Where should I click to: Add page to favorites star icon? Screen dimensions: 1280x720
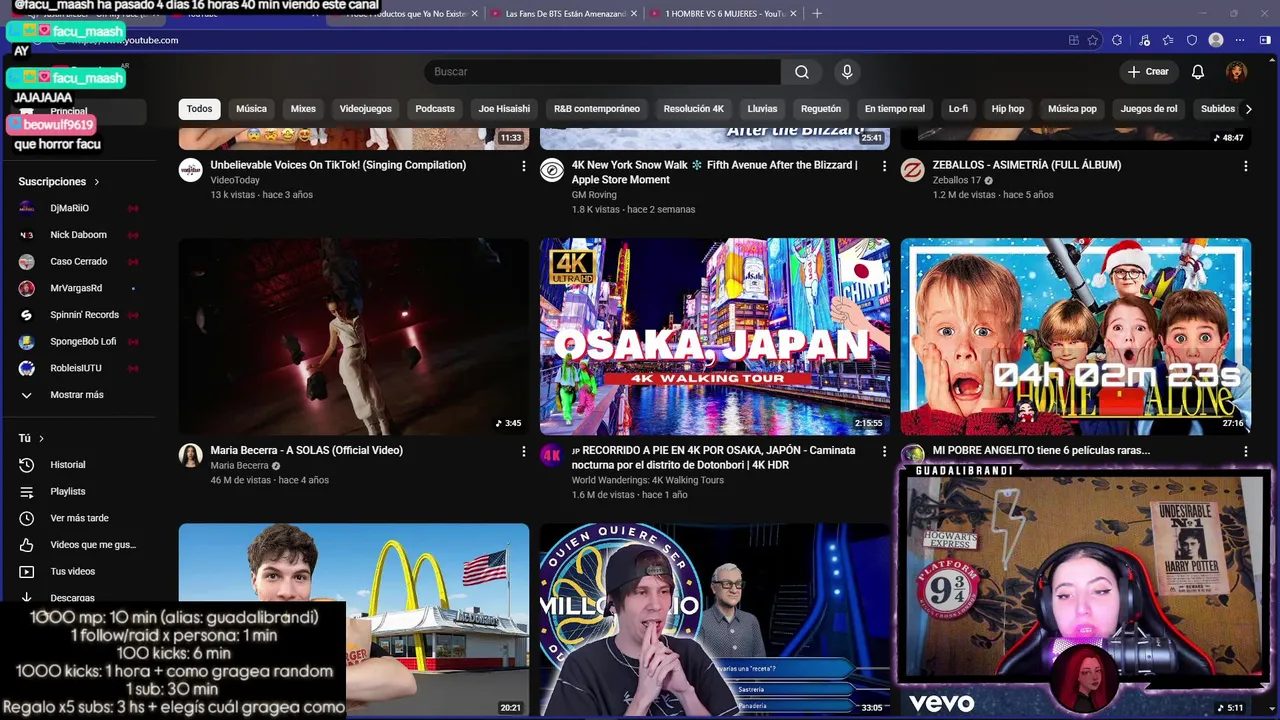pyautogui.click(x=1093, y=40)
